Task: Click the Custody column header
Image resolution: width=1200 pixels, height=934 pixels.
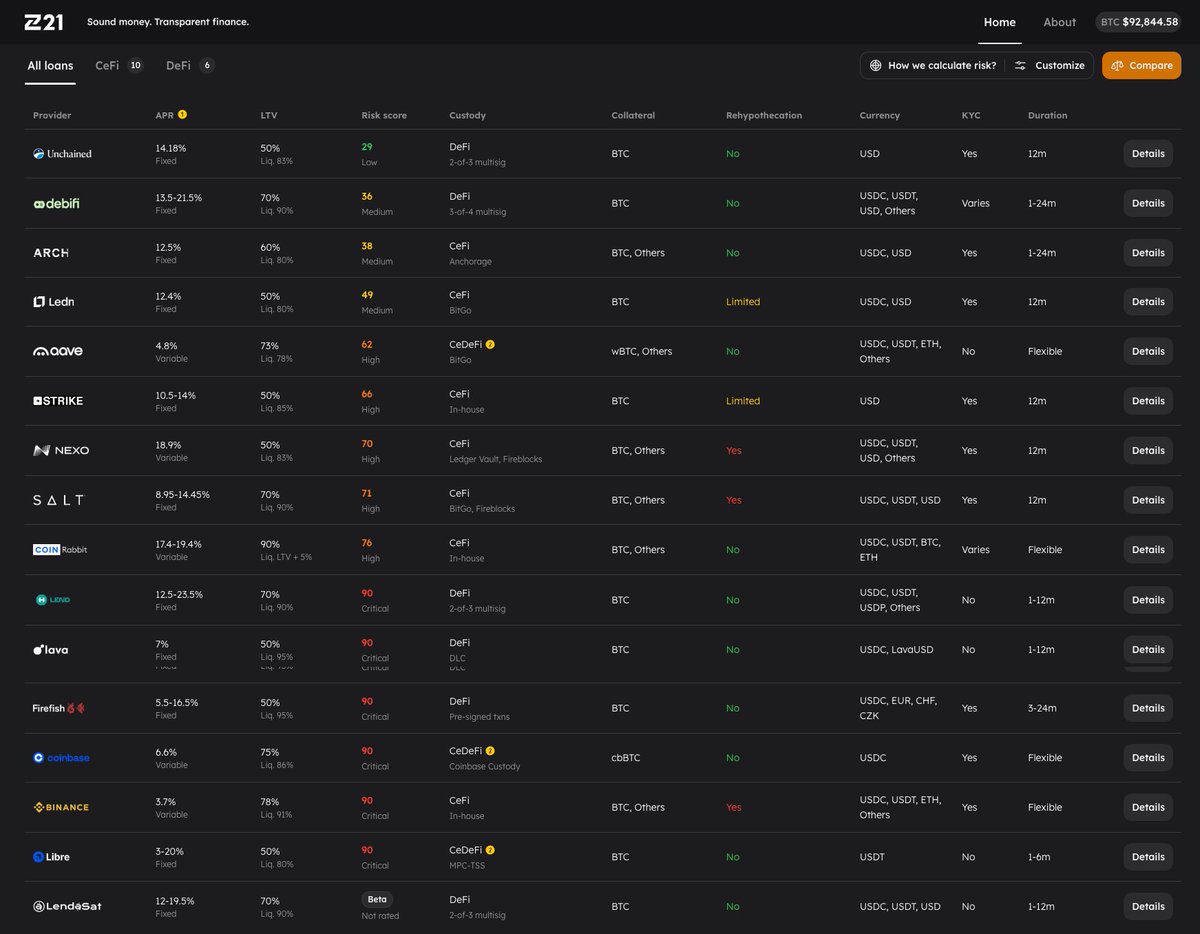Action: (467, 115)
